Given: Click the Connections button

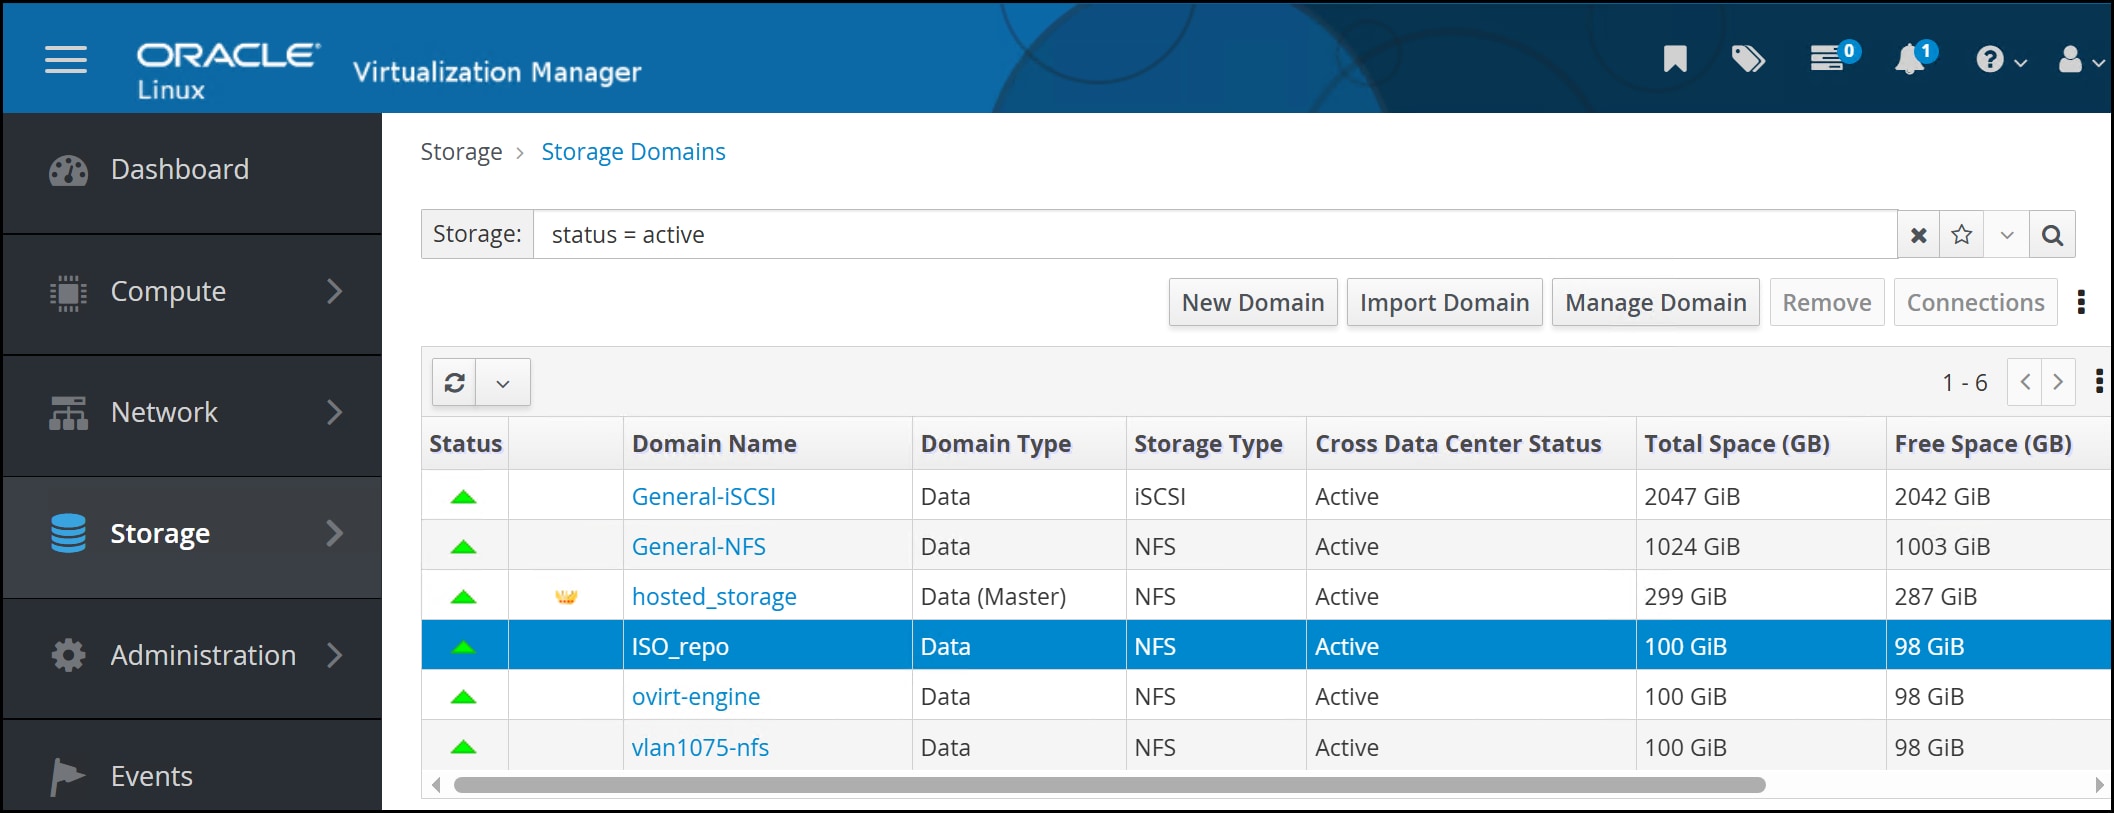Looking at the screenshot, I should (x=1975, y=302).
